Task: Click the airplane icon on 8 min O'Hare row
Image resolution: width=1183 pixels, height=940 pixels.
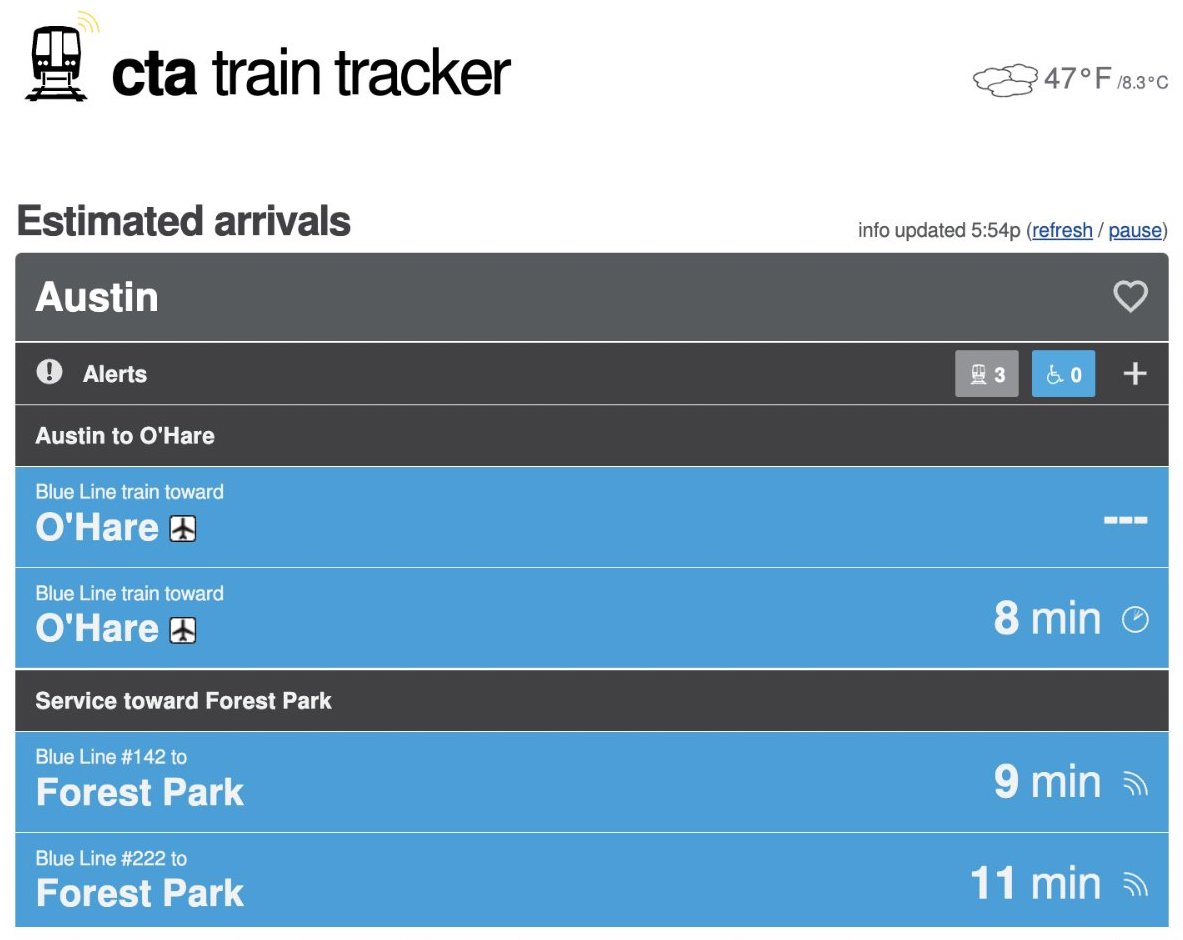Action: click(x=183, y=630)
